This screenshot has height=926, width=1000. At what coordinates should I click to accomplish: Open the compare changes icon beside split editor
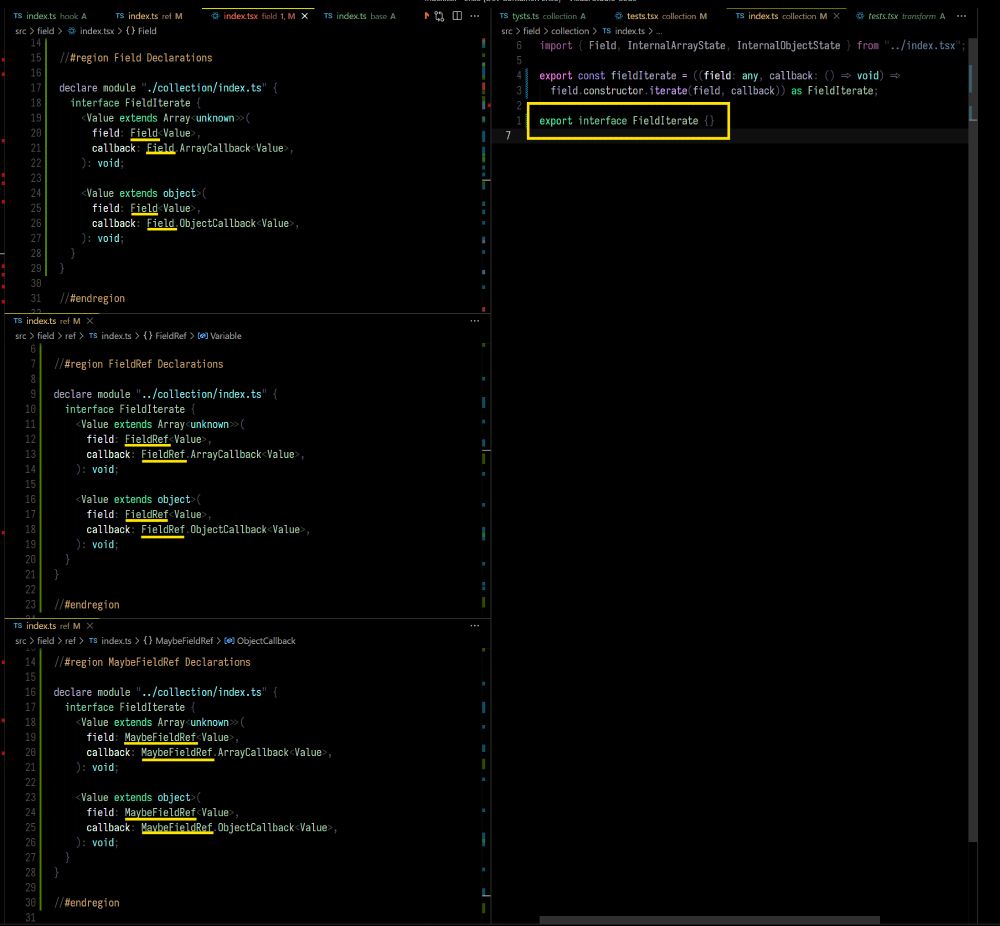click(439, 16)
